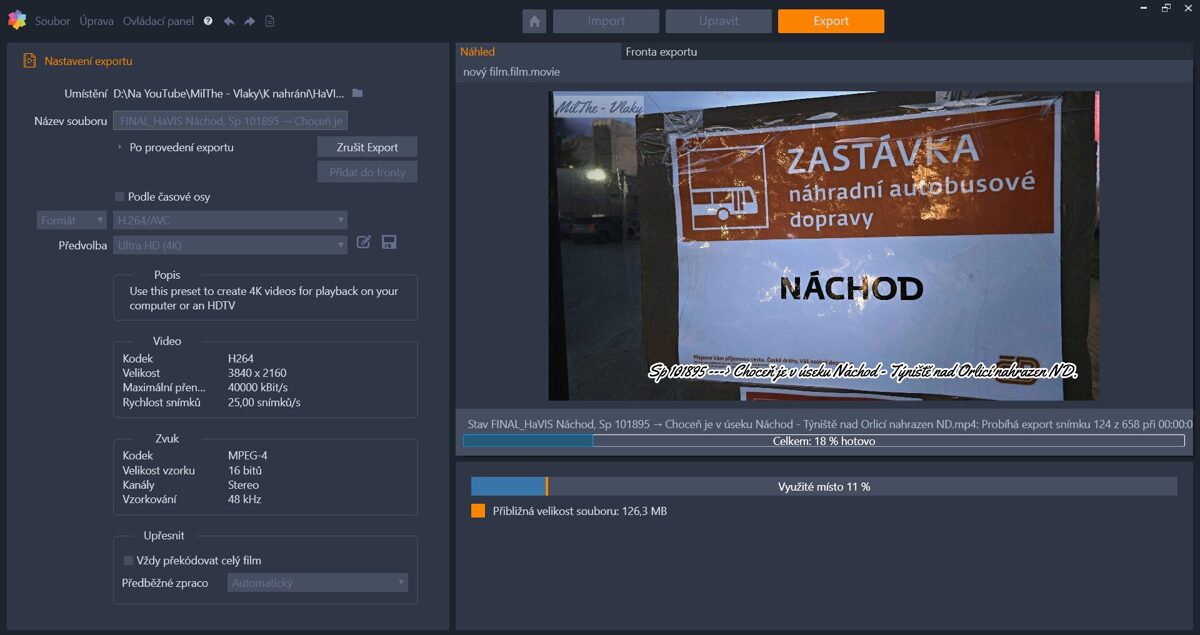Viewport: 1200px width, 635px height.
Task: Open the Předvolba Ultra HD (4K) dropdown
Action: click(230, 243)
